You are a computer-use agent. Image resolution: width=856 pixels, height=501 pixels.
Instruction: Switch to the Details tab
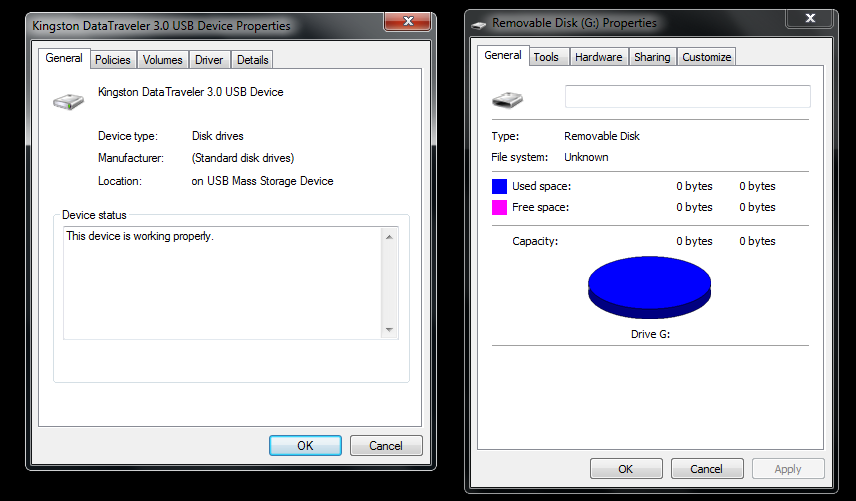252,60
